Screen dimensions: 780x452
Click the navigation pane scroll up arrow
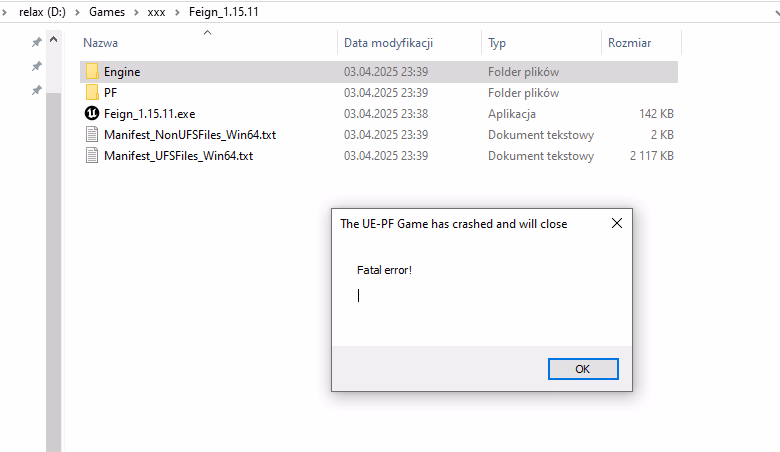click(54, 39)
